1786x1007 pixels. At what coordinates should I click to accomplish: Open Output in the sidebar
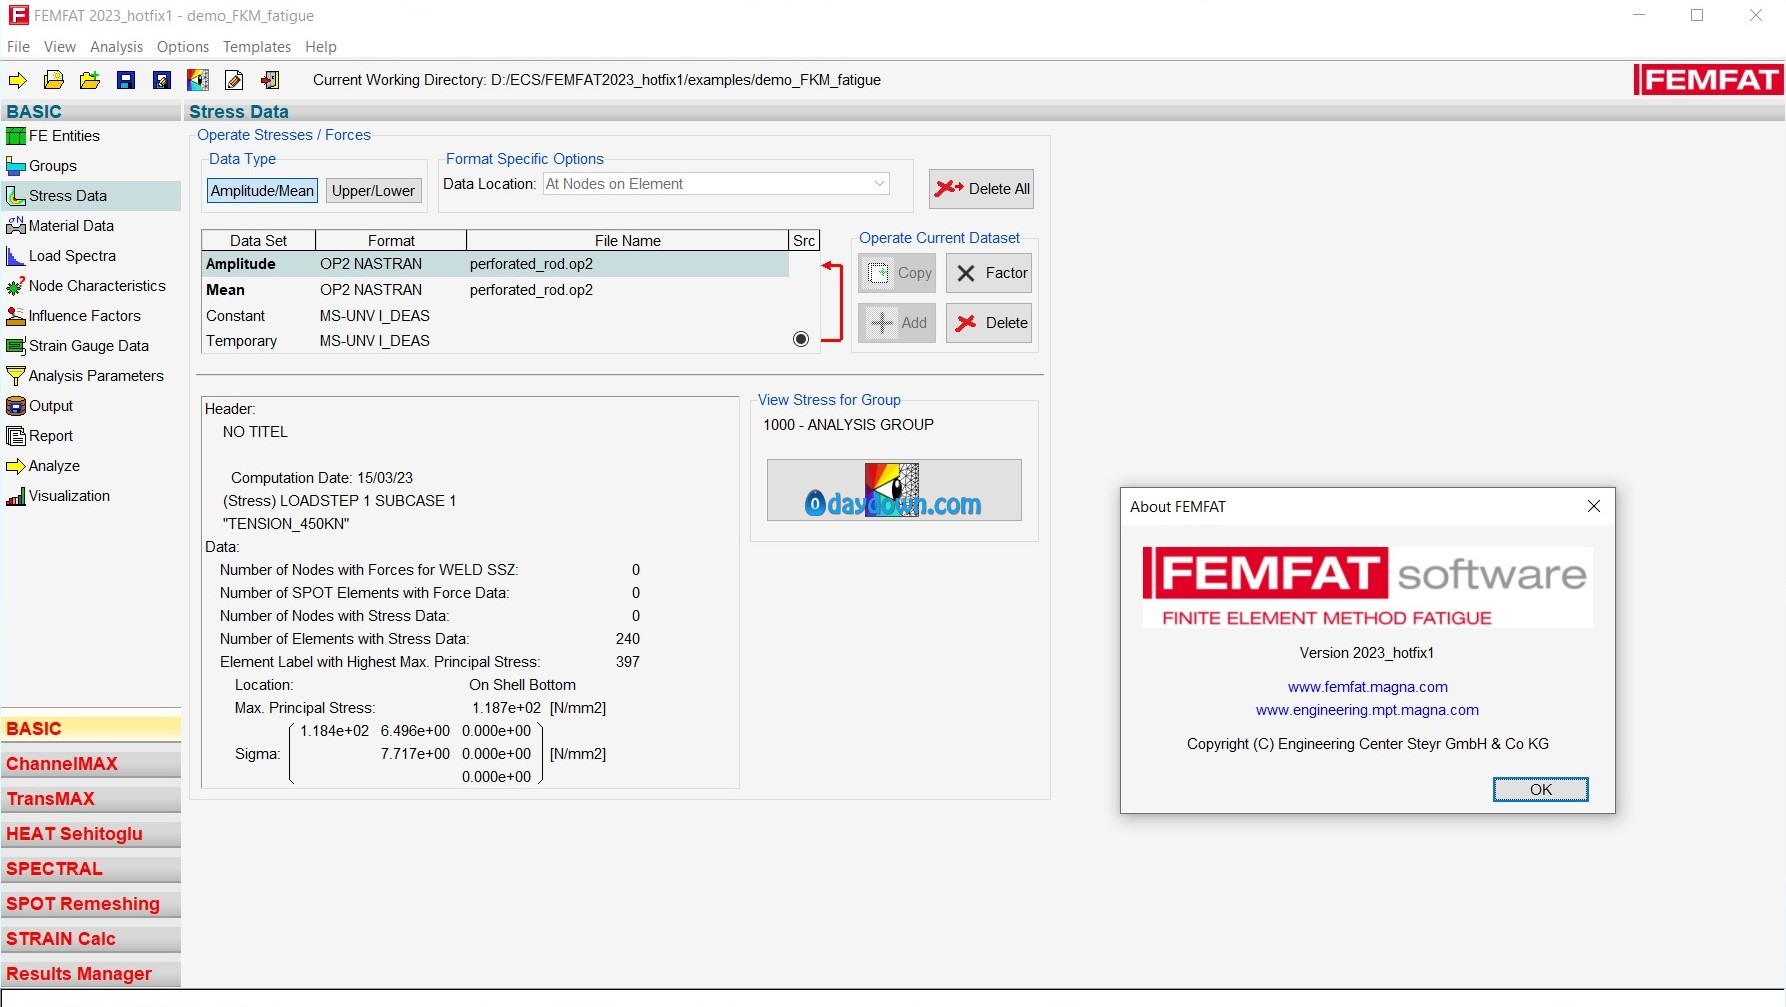point(91,406)
